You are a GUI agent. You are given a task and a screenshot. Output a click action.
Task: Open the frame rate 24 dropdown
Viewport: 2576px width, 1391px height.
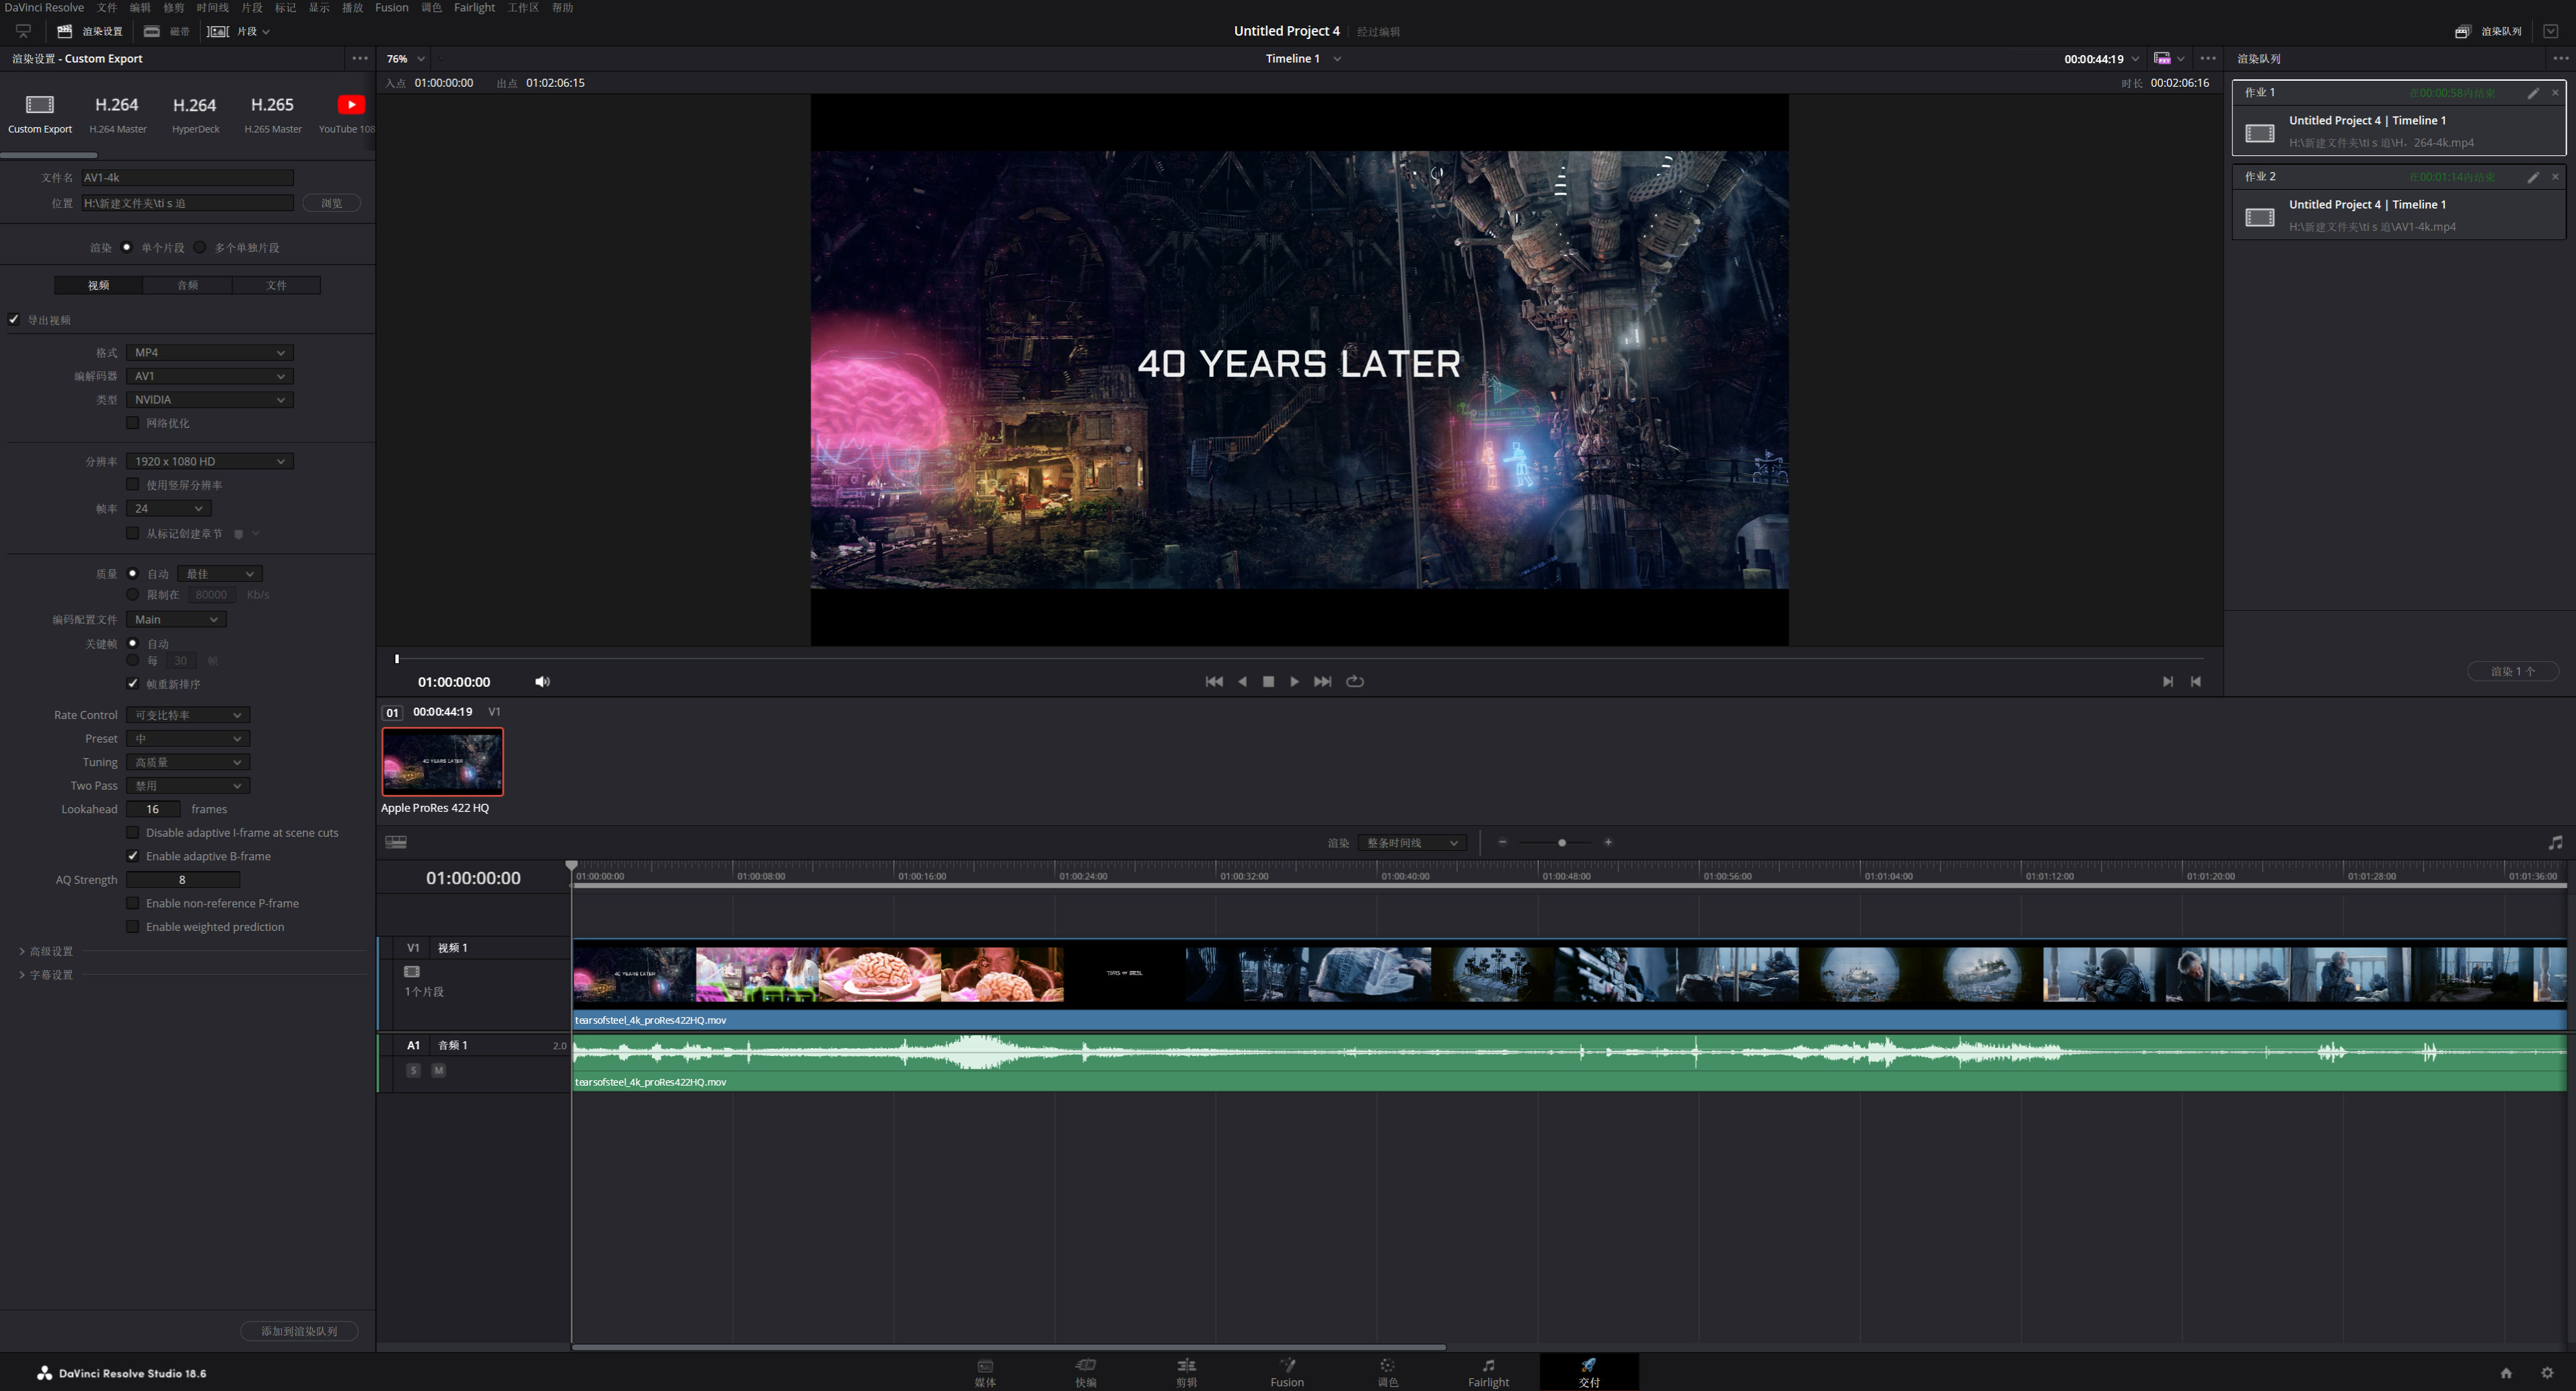click(x=169, y=509)
